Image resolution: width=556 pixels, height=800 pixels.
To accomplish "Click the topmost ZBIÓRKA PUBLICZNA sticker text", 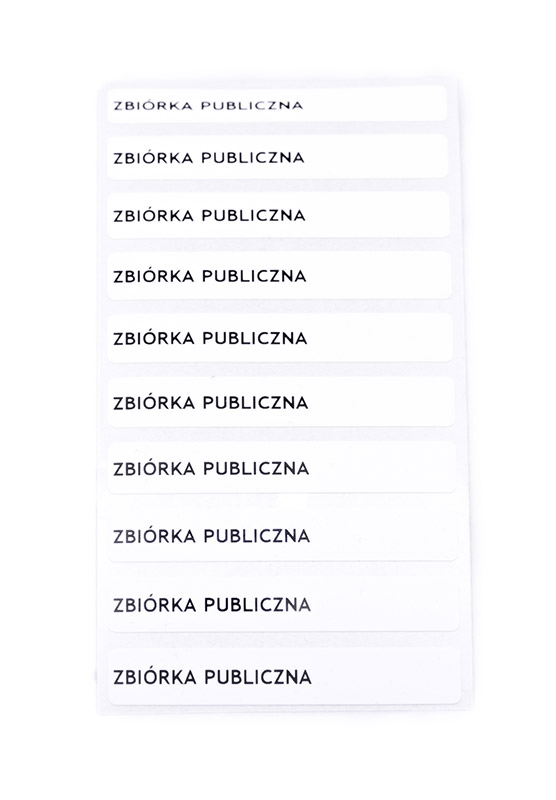I will (x=208, y=106).
